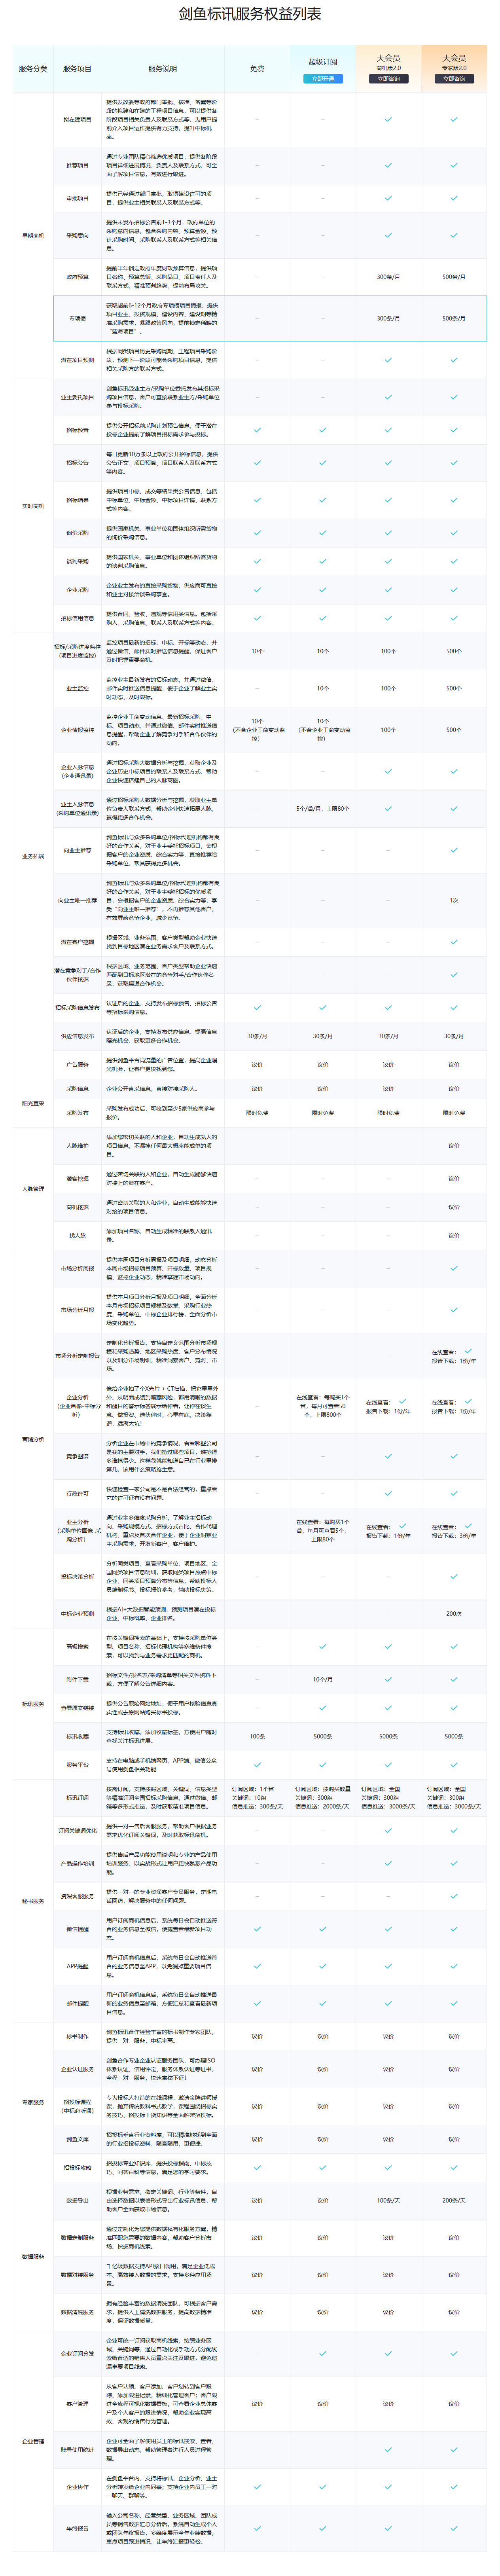The height and width of the screenshot is (2576, 500).
Task: Click 300条/月 in the 专项债 row
Action: (388, 319)
